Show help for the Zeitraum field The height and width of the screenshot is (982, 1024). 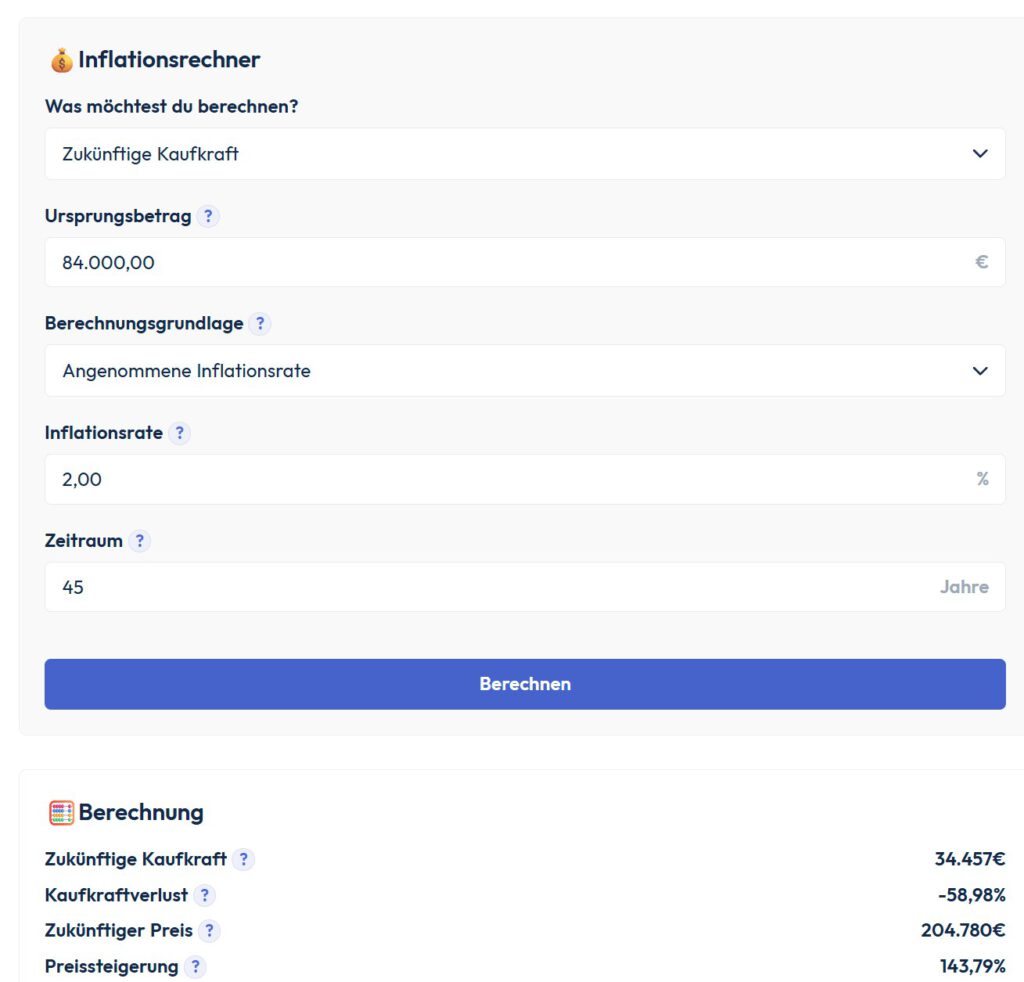pos(139,541)
